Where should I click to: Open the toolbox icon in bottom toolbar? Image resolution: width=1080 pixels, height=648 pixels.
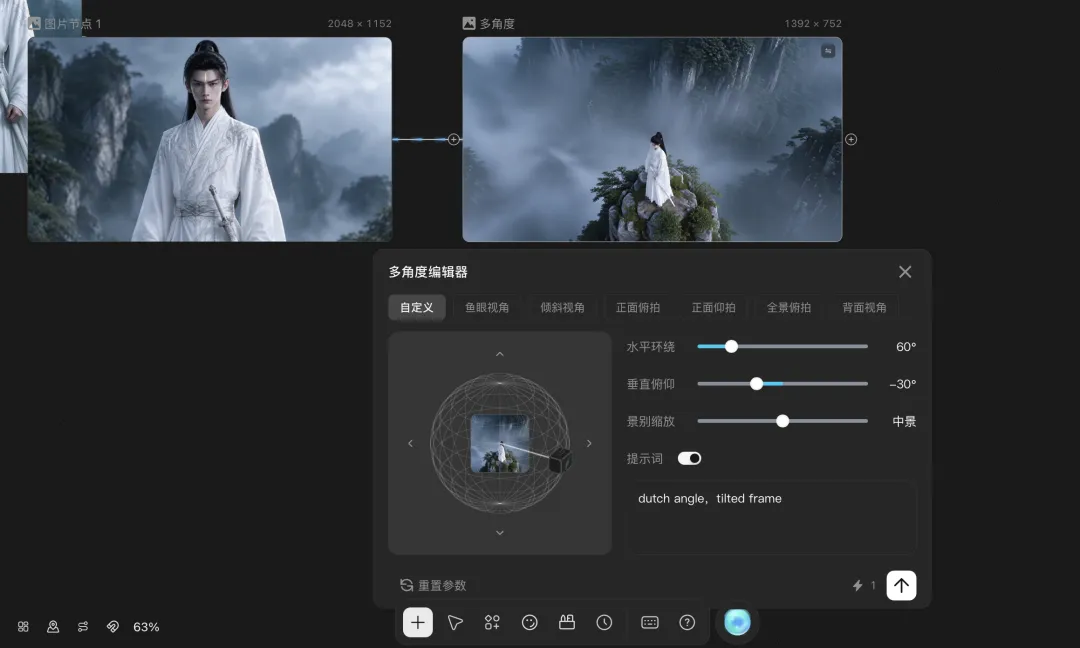click(x=567, y=623)
